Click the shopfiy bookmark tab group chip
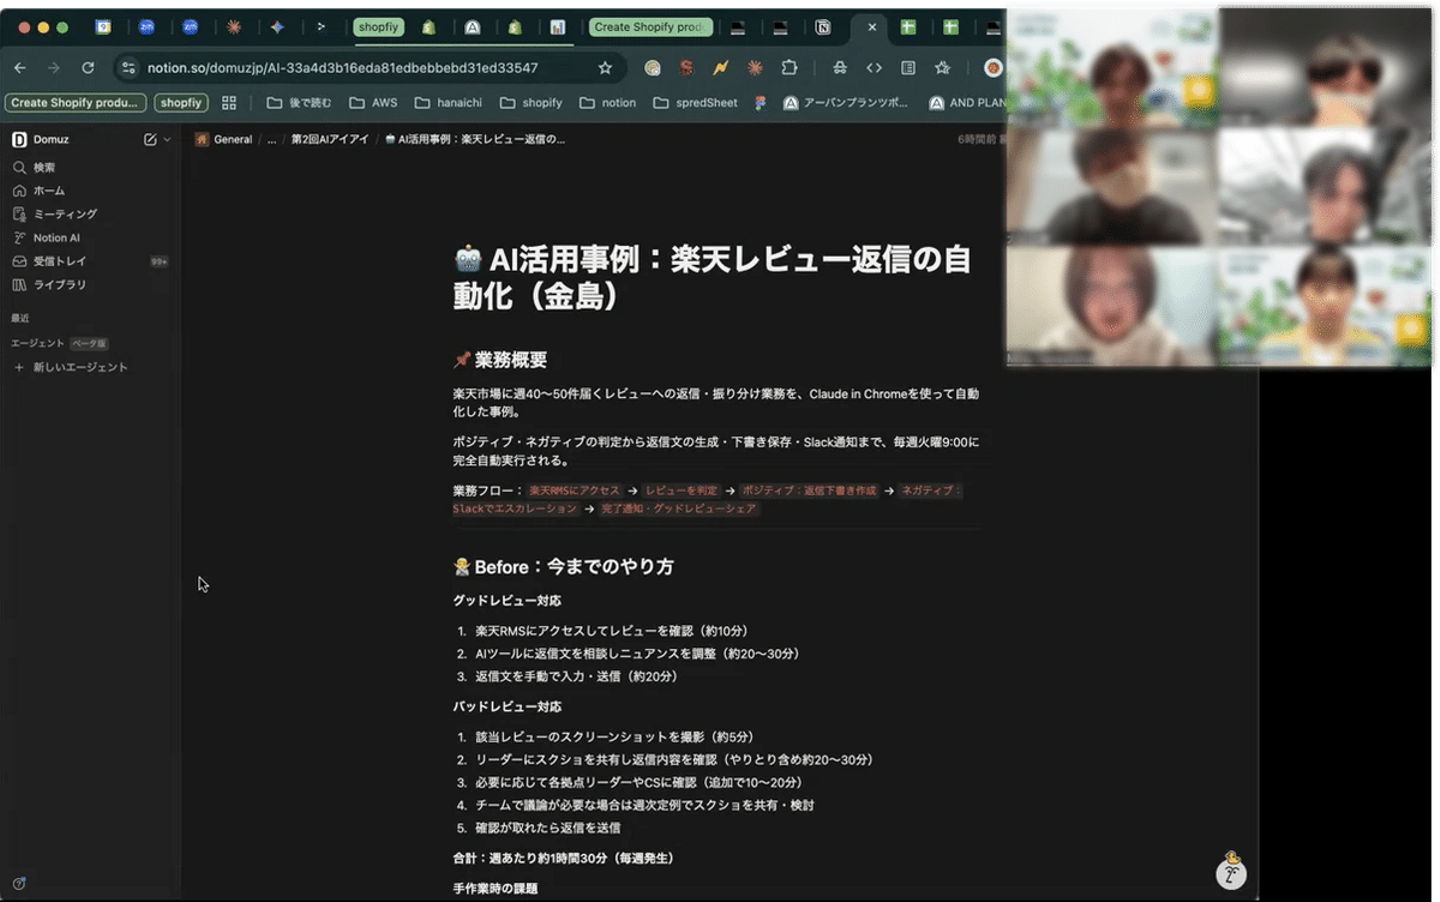This screenshot has height=902, width=1440. (181, 102)
